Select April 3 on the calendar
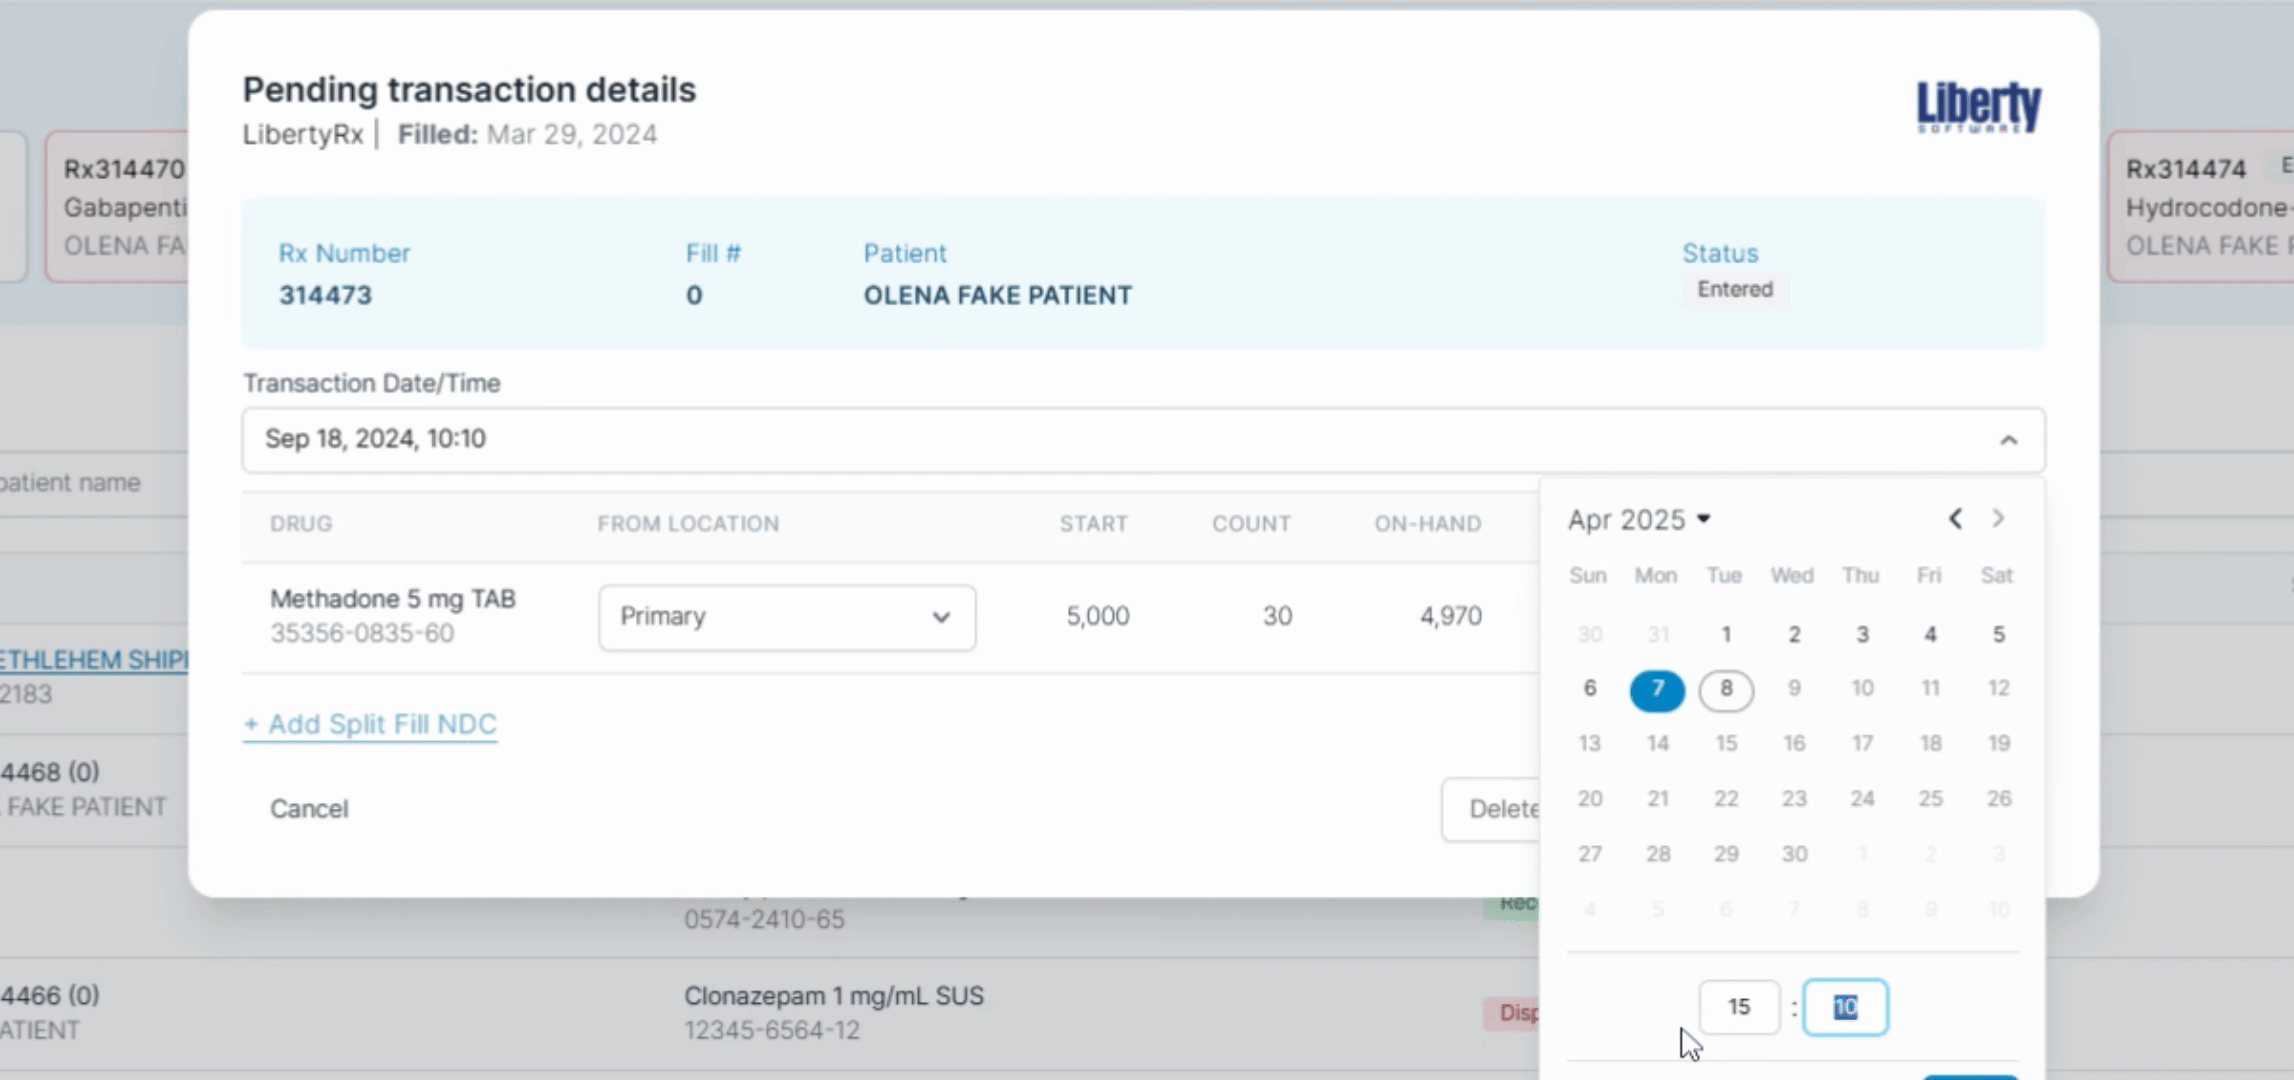This screenshot has height=1080, width=2294. (1862, 634)
